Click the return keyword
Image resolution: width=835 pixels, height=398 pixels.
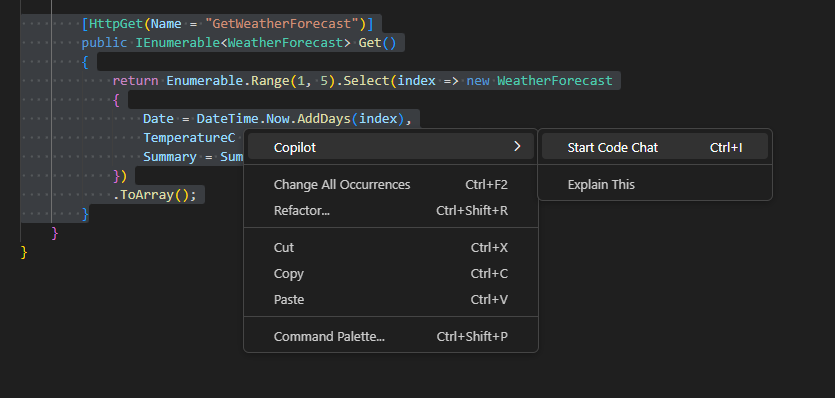[135, 81]
